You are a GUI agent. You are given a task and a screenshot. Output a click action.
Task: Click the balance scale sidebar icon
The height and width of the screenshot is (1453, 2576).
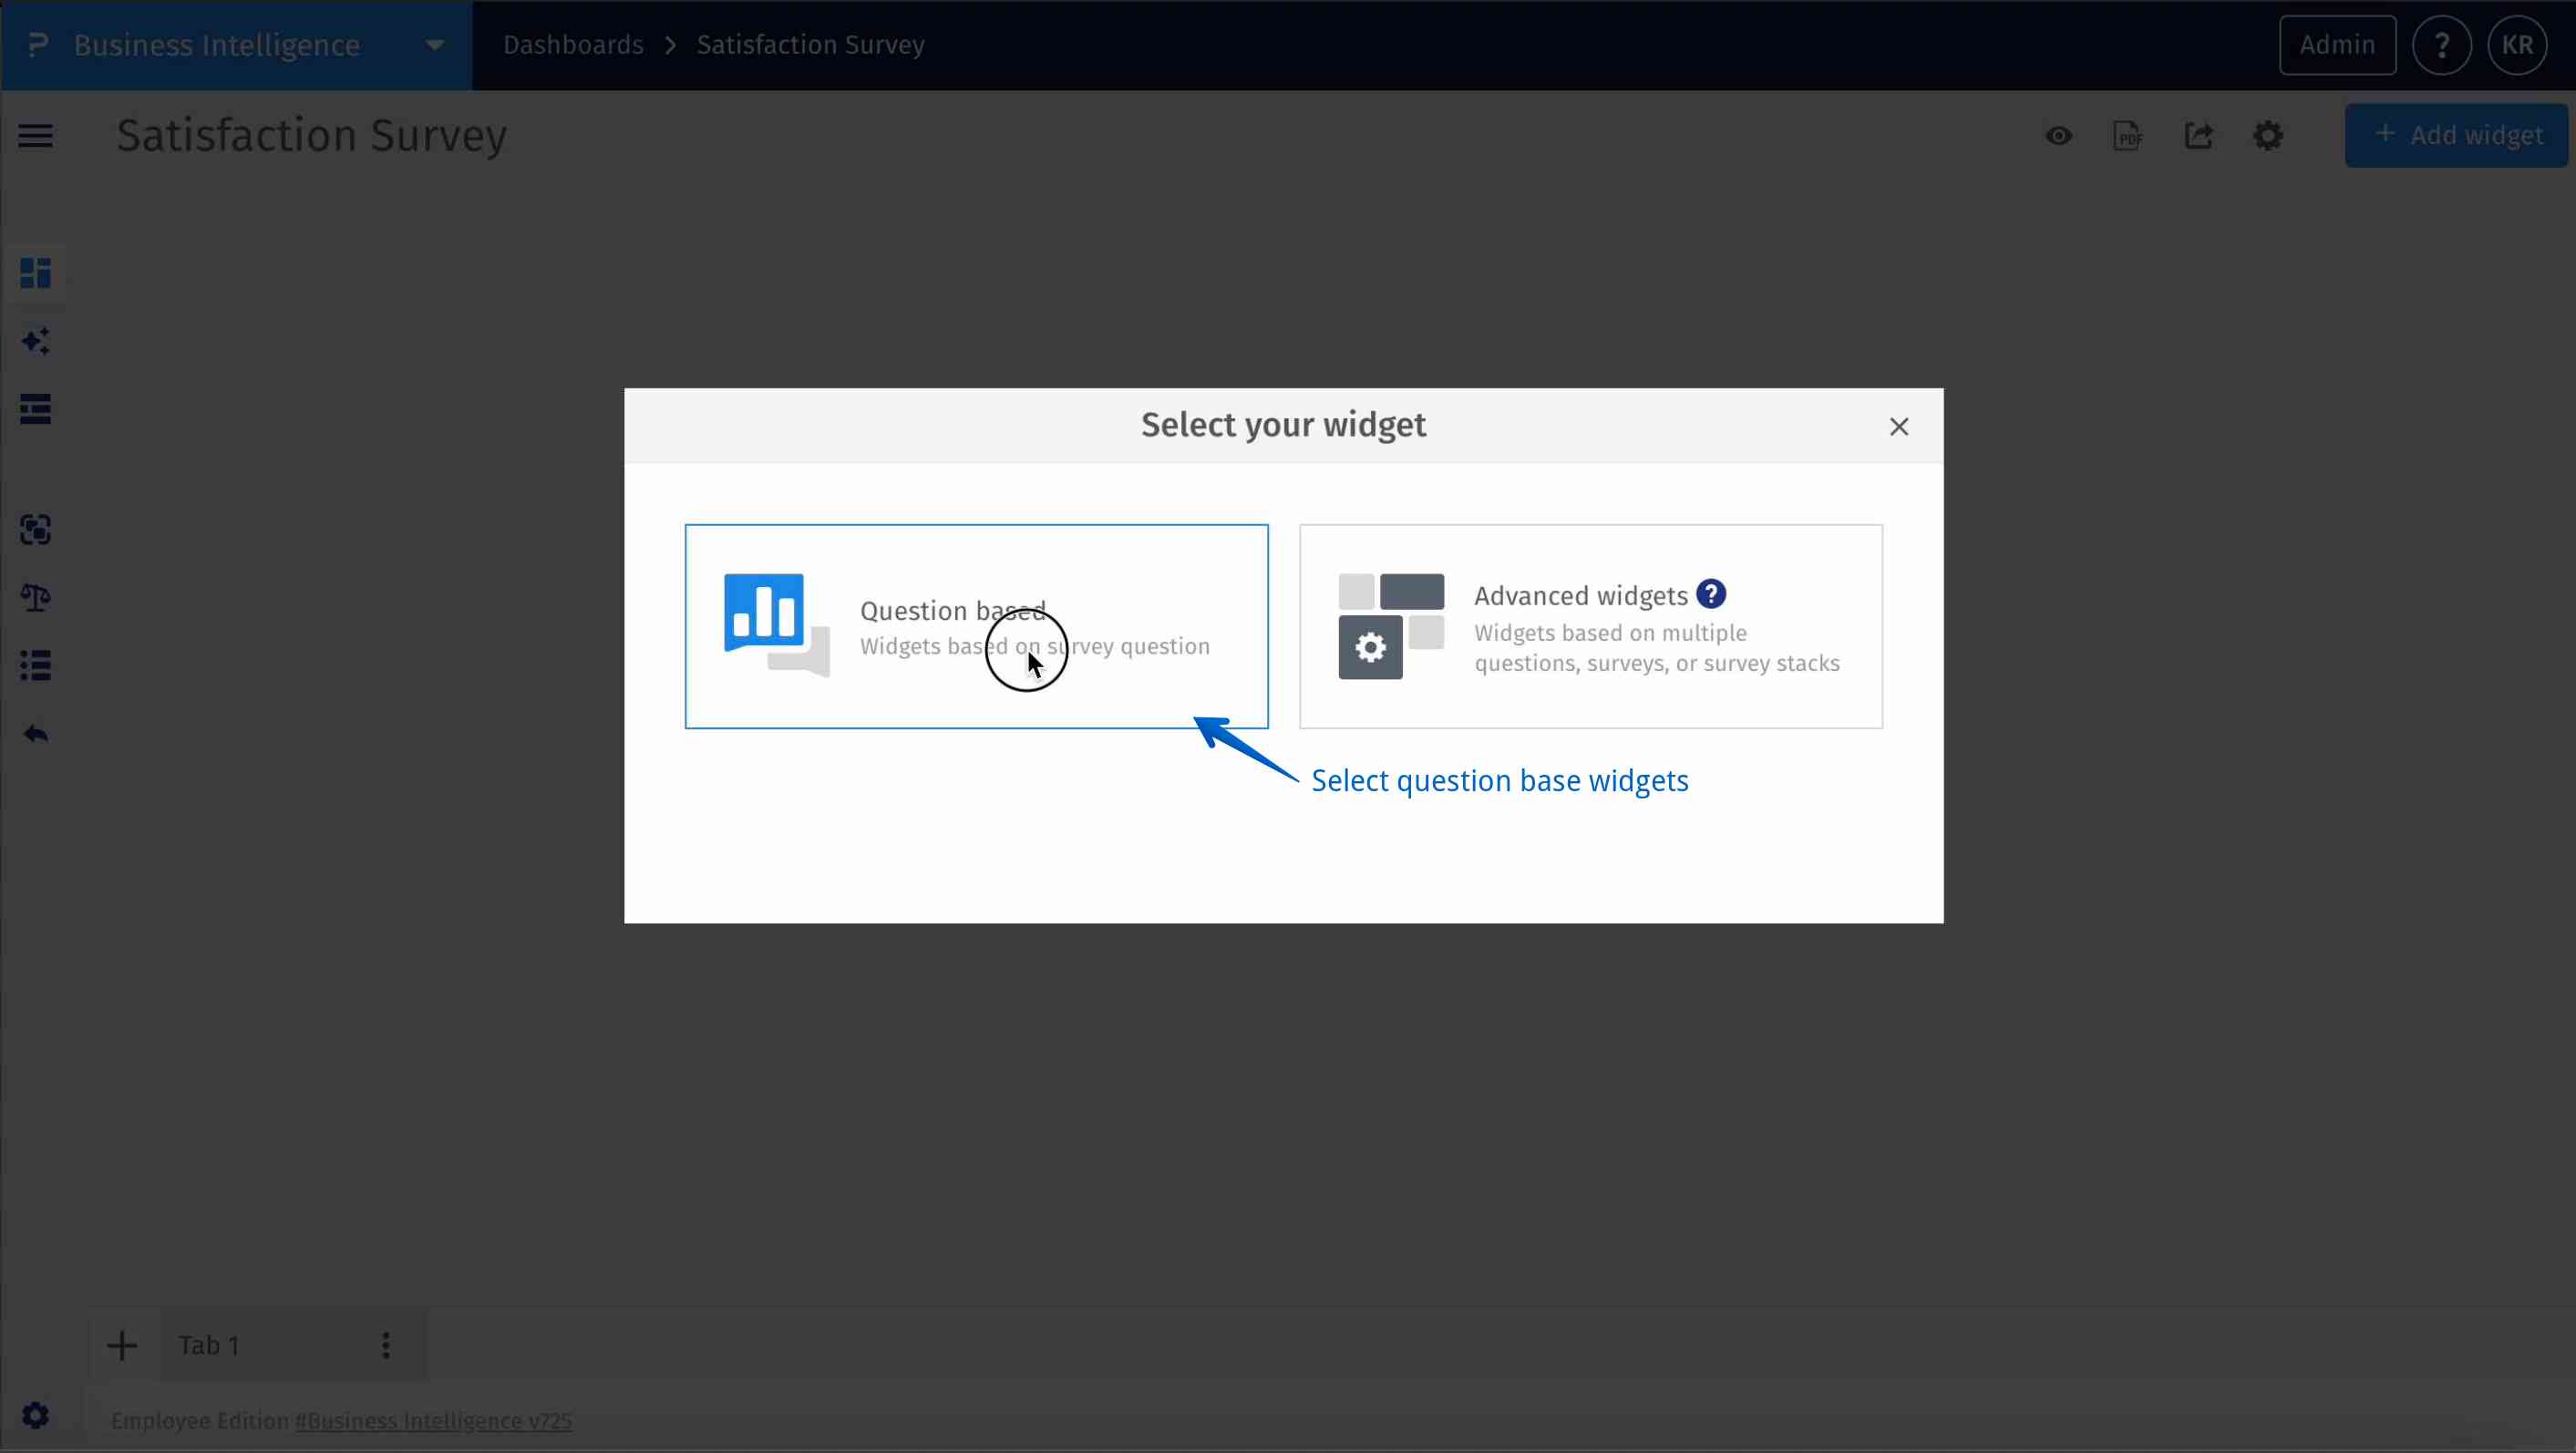tap(36, 598)
